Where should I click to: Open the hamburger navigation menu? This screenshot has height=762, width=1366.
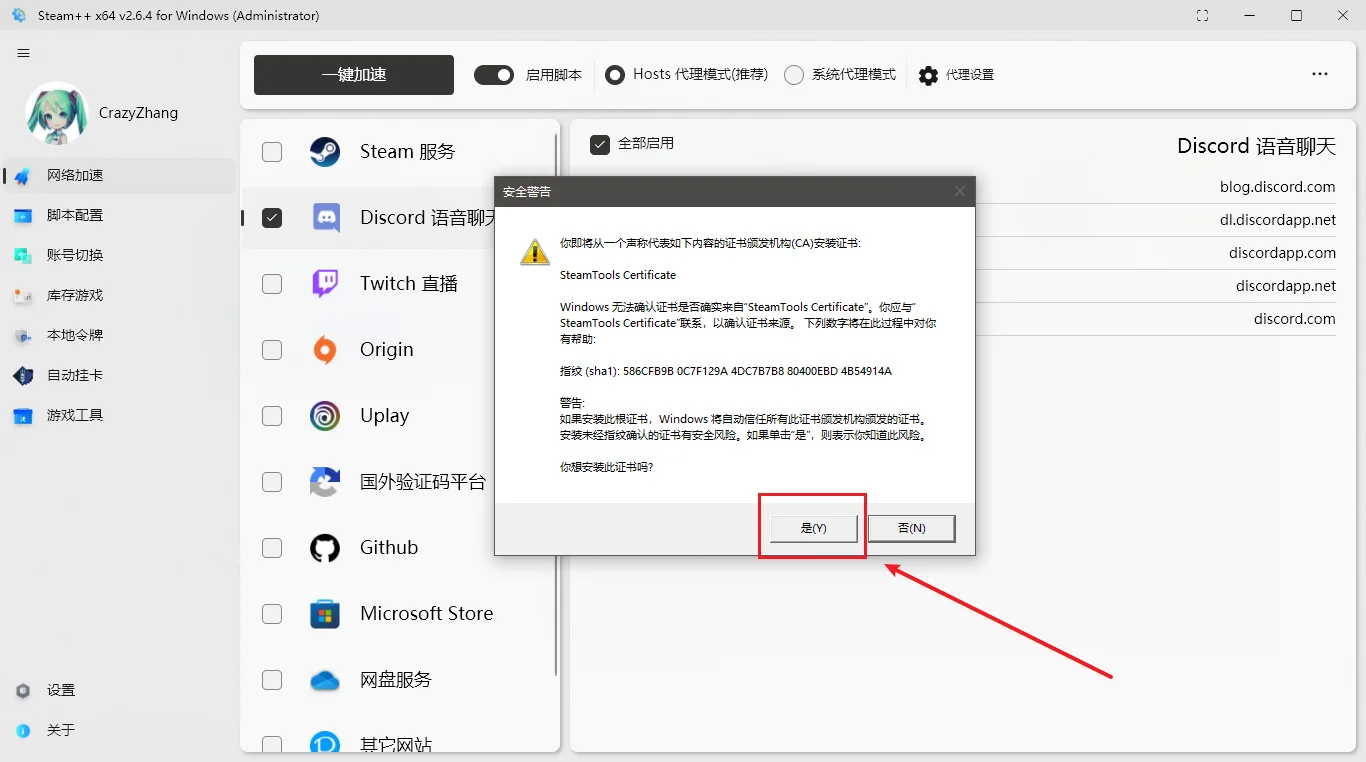click(x=24, y=53)
